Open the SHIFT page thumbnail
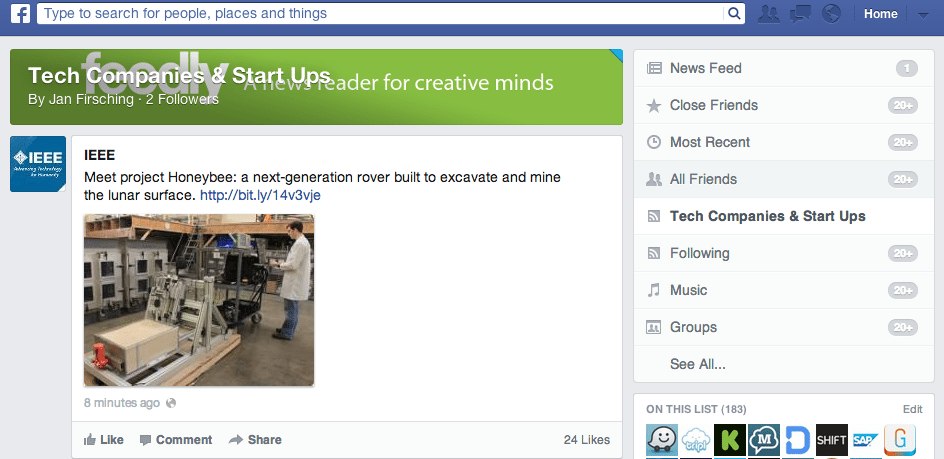Screen dimensions: 944x459 (x=832, y=440)
